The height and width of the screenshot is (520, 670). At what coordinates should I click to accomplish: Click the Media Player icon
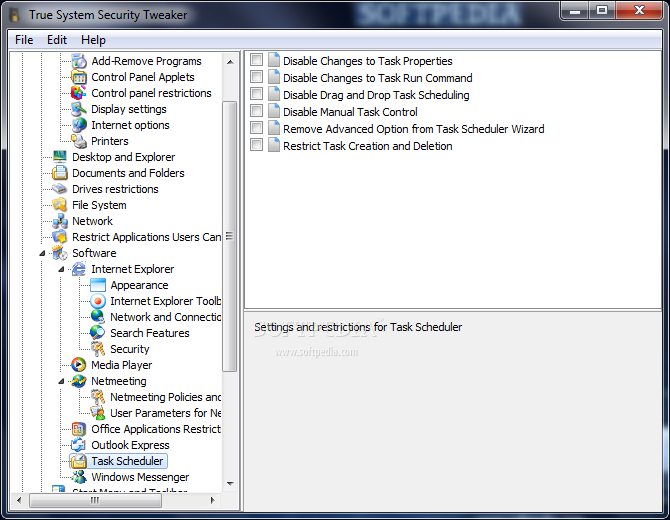(x=79, y=365)
